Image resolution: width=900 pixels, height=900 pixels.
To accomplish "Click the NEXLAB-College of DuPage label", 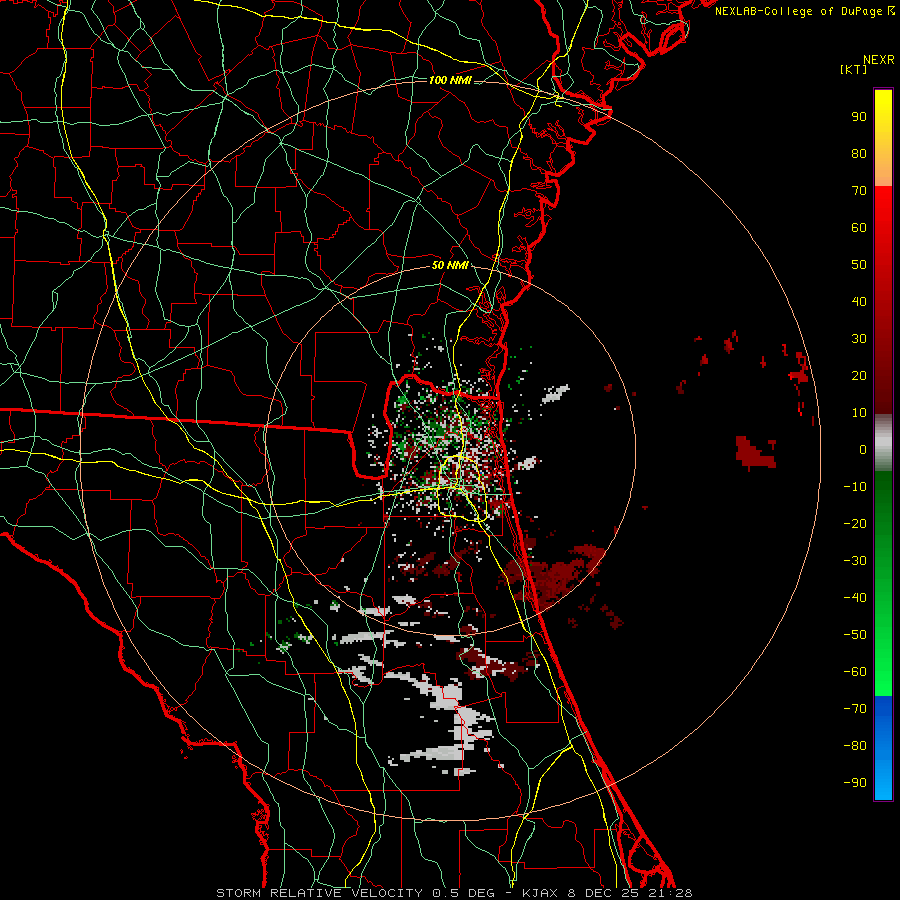I will click(804, 11).
